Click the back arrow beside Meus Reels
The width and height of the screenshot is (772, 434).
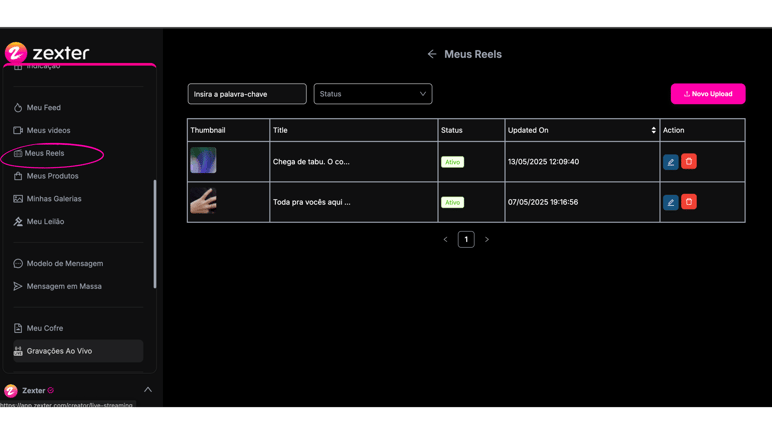(x=432, y=54)
